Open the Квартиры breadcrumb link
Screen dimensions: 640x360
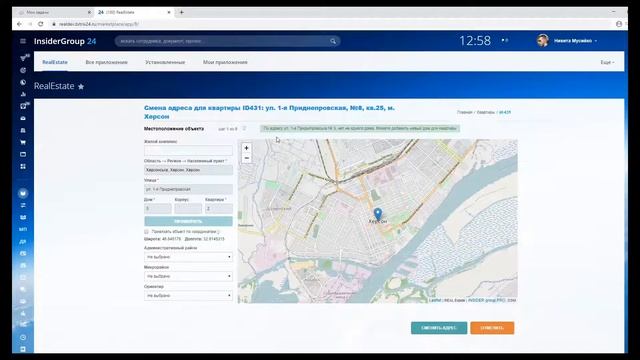(x=486, y=112)
